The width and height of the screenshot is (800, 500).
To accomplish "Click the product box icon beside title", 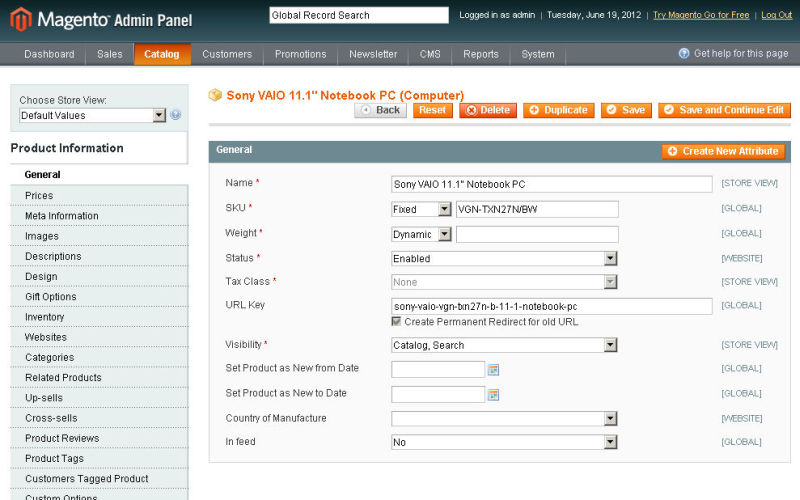I will point(215,95).
